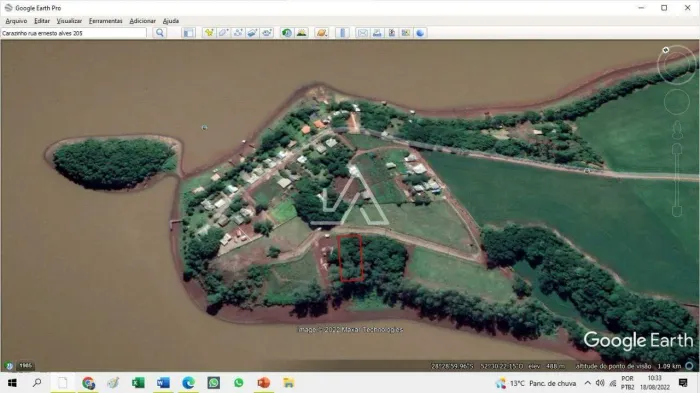Click the magnifier search button
Screen dimensions: 700x393
[x=160, y=33]
